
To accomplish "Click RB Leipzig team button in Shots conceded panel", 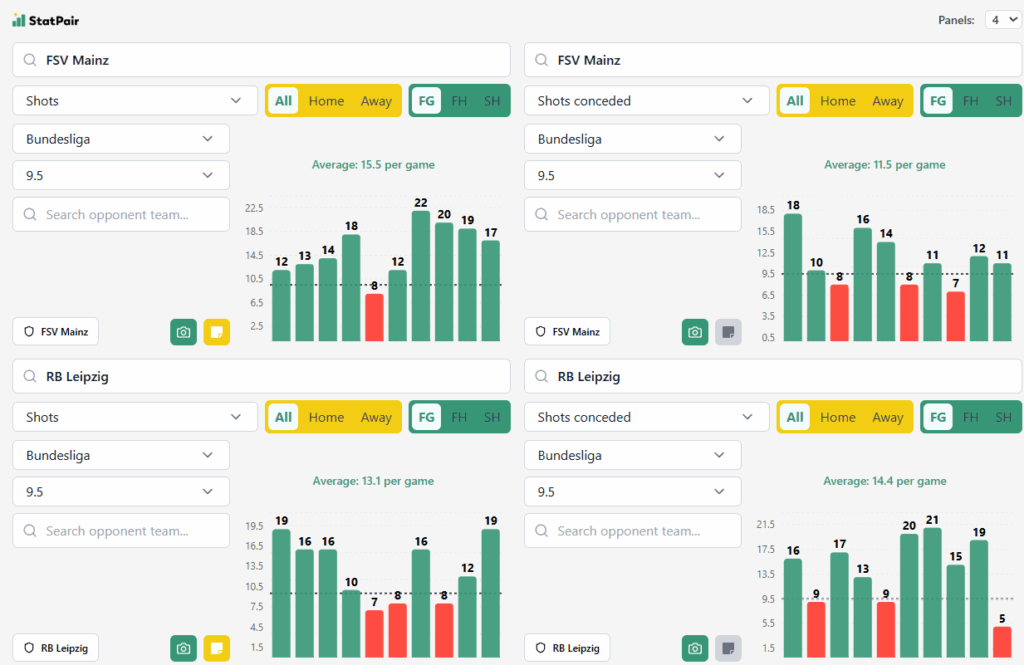I will coord(567,648).
